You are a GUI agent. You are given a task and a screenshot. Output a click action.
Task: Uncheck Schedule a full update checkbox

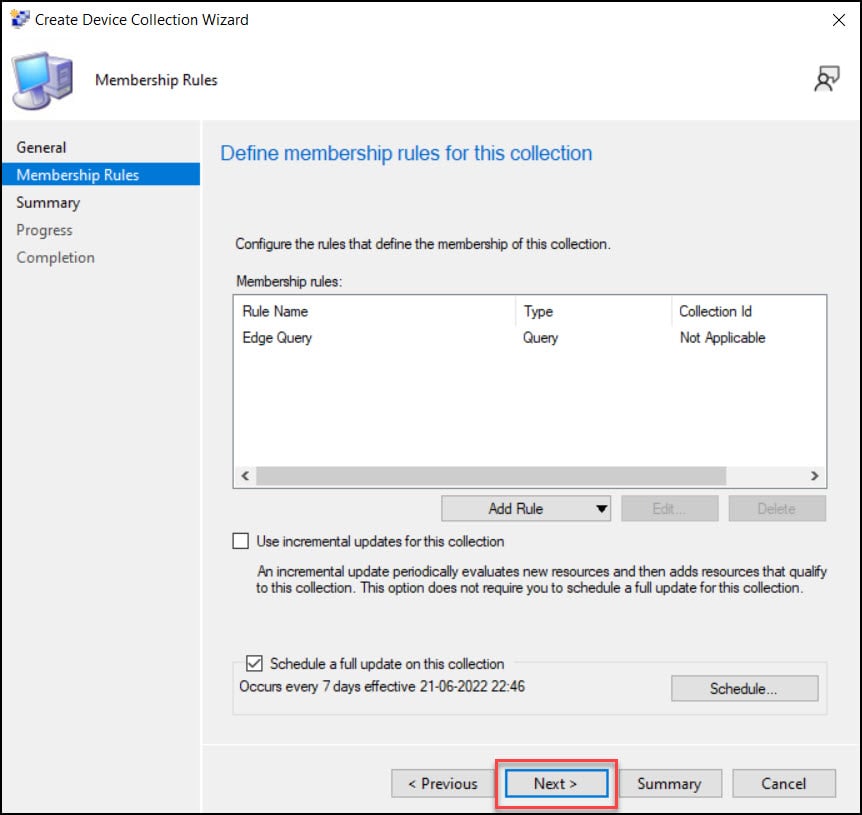click(254, 663)
